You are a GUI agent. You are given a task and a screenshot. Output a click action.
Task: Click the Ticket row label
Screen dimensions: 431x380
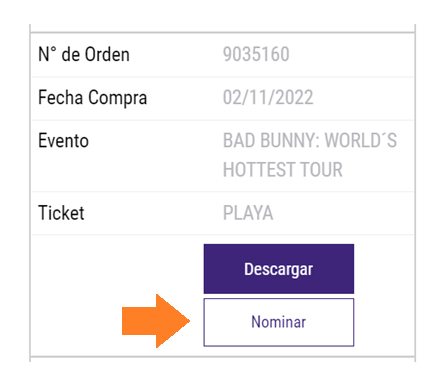point(61,213)
